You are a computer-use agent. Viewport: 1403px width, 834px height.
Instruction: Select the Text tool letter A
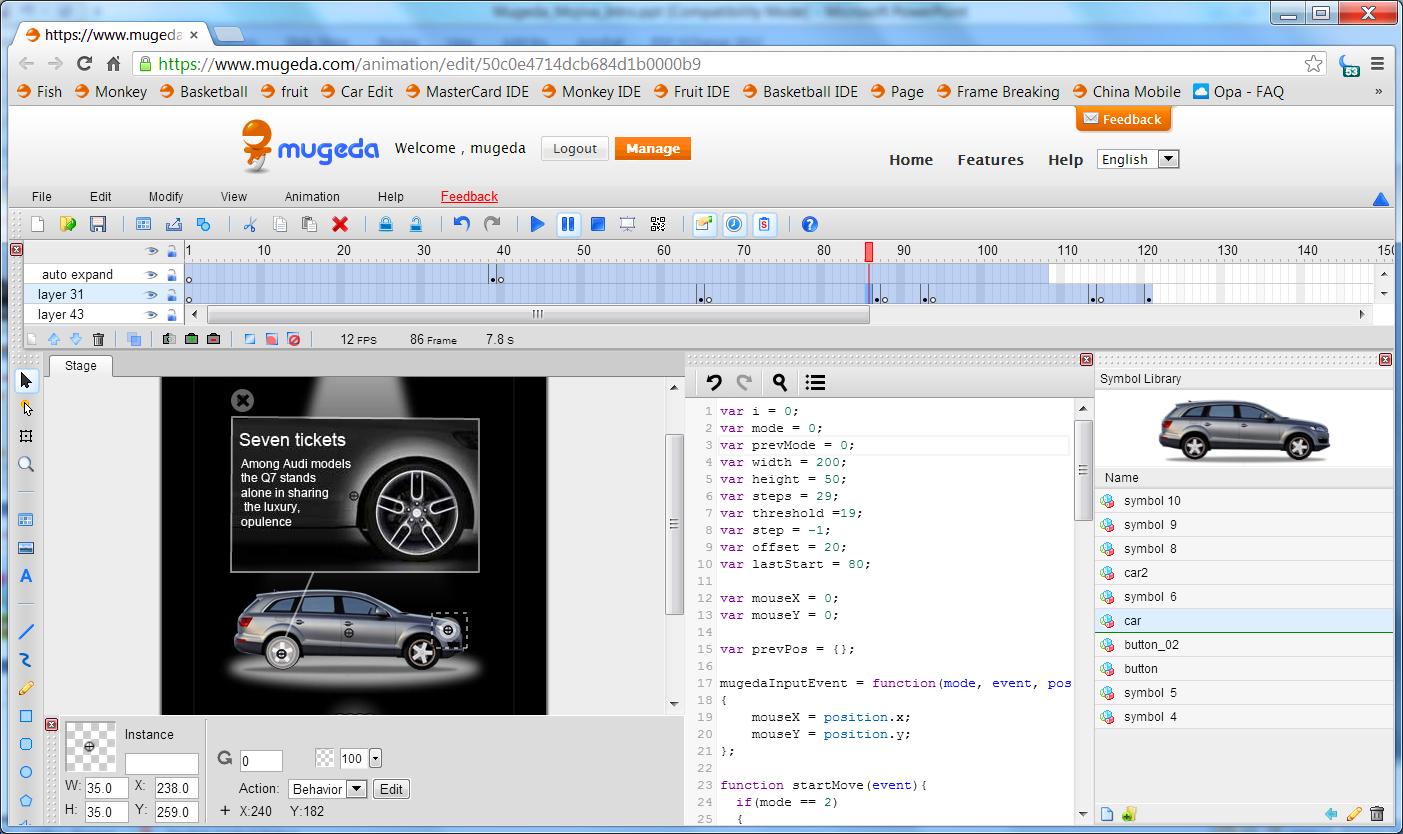coord(26,576)
